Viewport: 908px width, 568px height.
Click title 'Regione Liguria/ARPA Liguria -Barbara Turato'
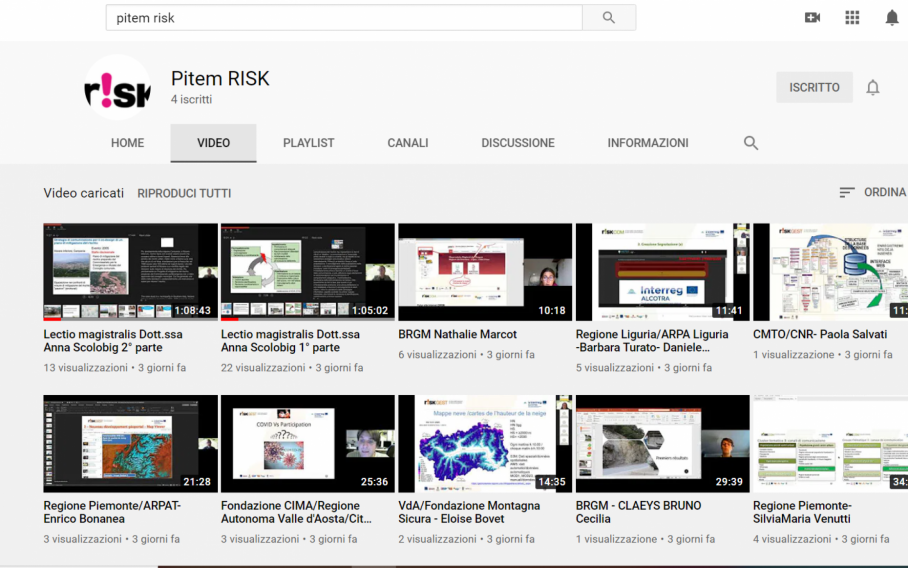(x=652, y=341)
